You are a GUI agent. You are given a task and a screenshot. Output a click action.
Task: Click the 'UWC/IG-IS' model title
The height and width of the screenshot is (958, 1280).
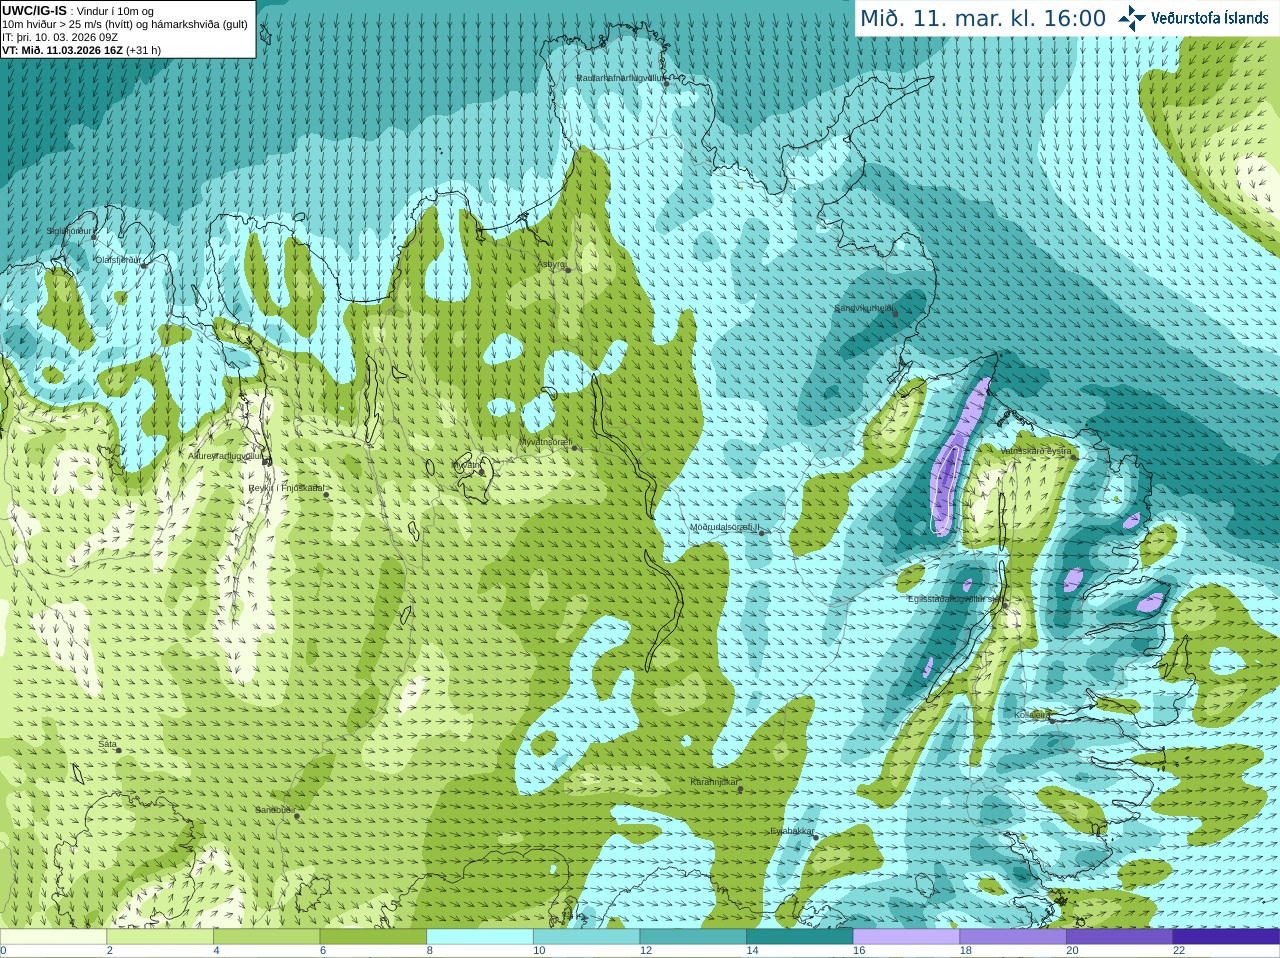pos(34,10)
